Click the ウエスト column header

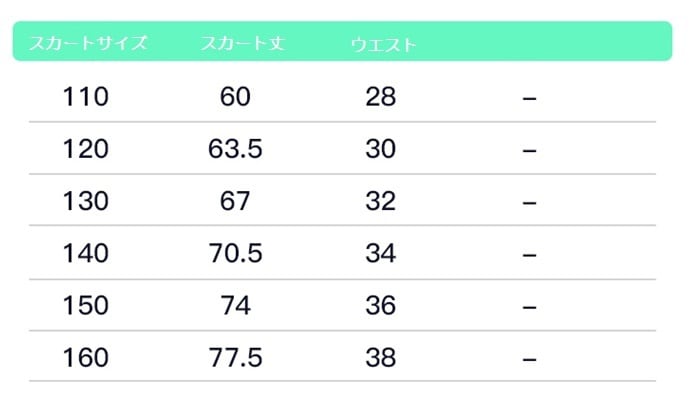coord(383,45)
